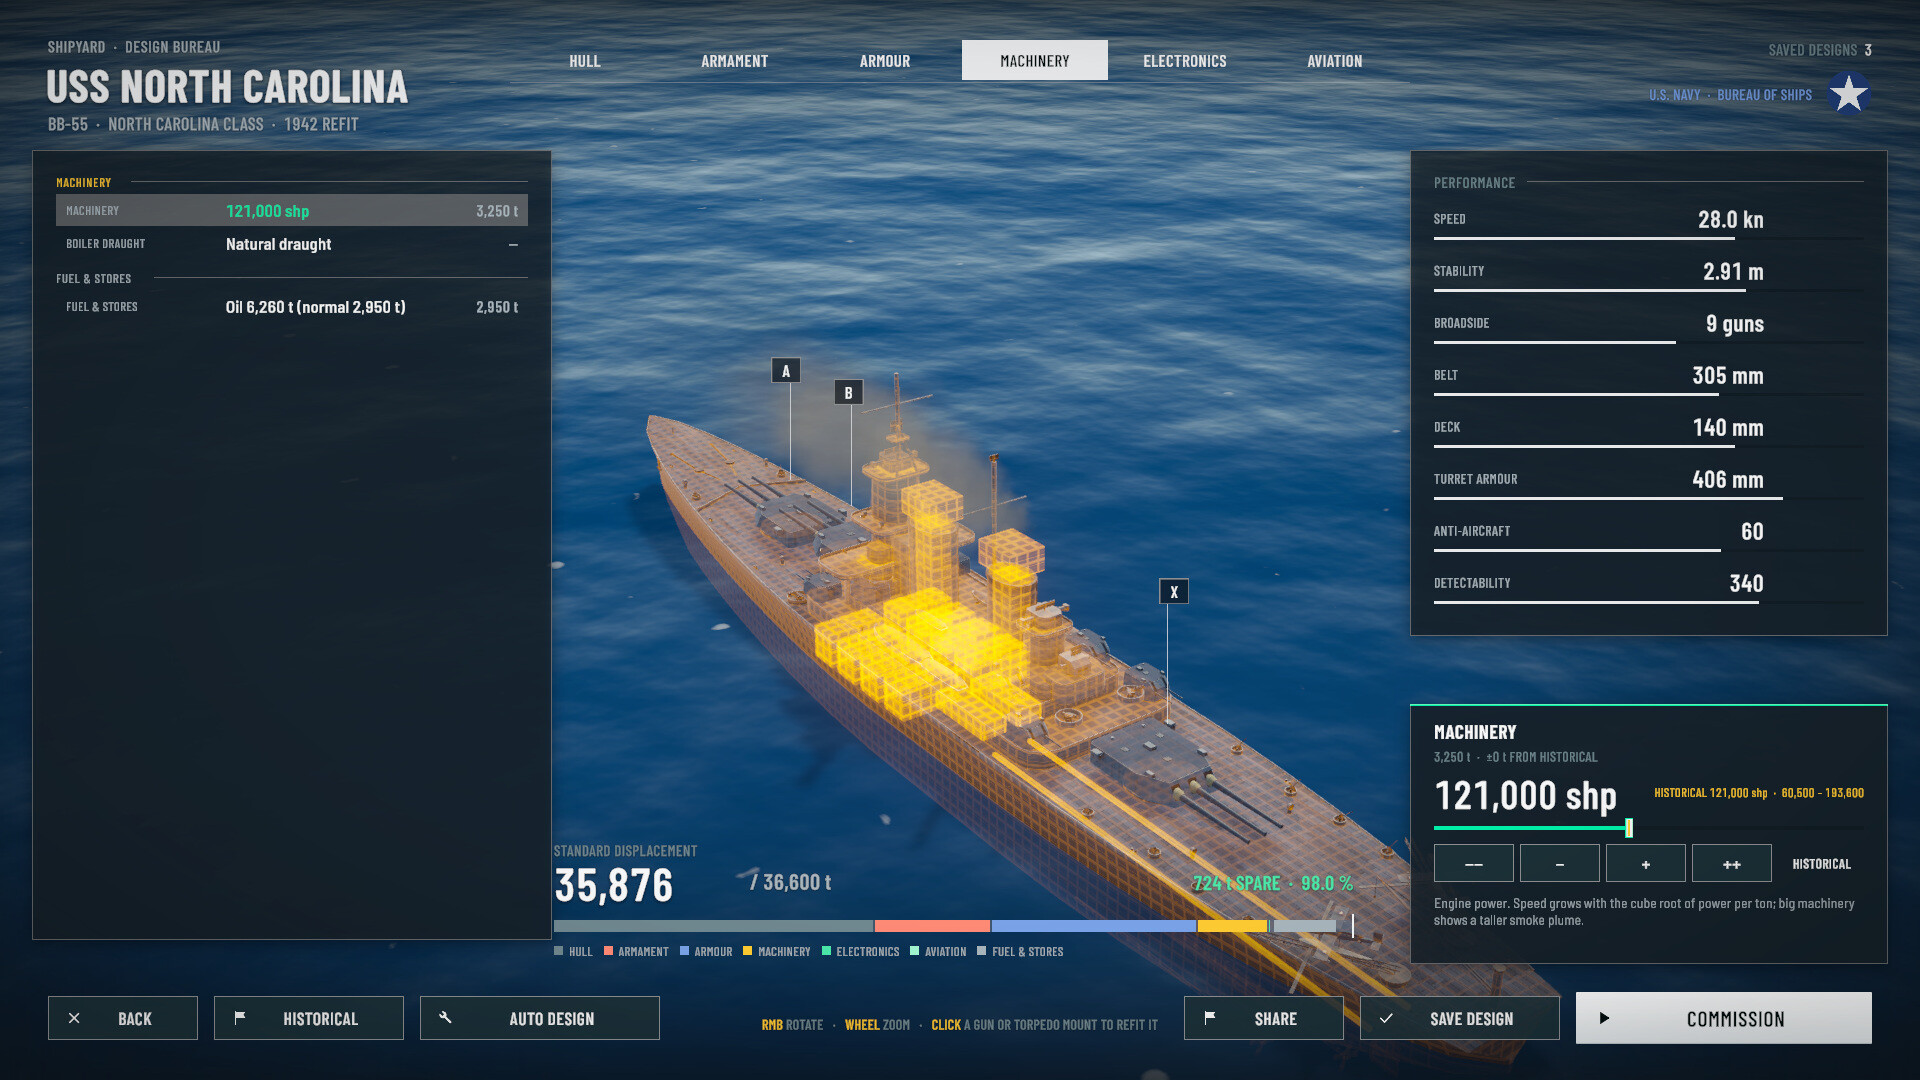This screenshot has height=1080, width=1920.
Task: Click the Back button
Action: tap(123, 1018)
